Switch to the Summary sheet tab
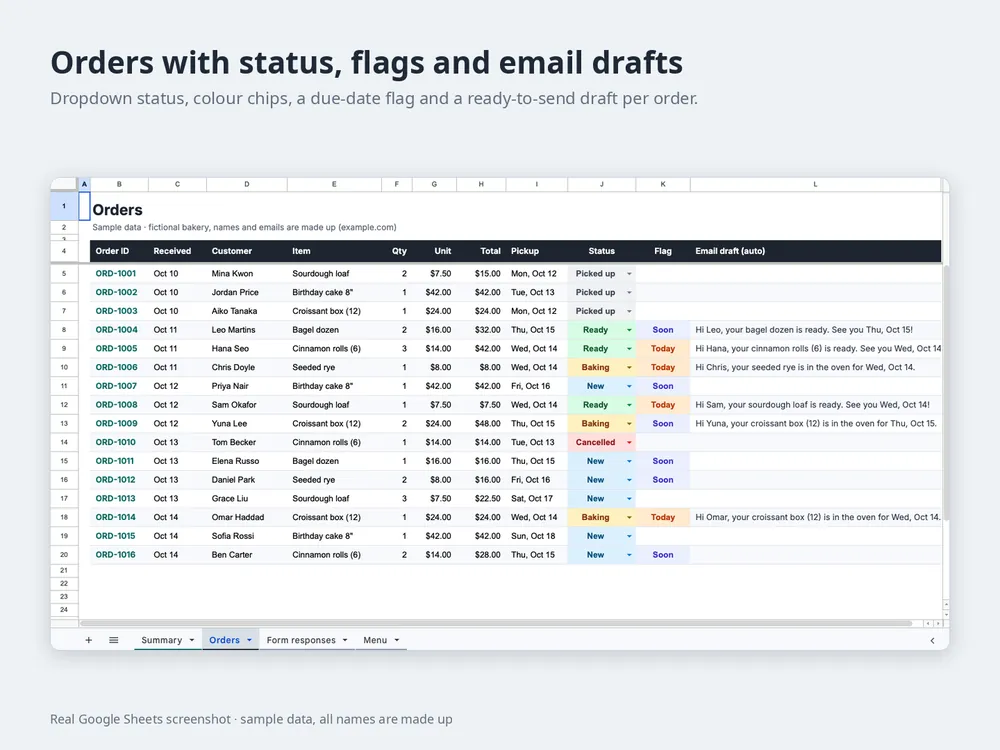 tap(161, 640)
